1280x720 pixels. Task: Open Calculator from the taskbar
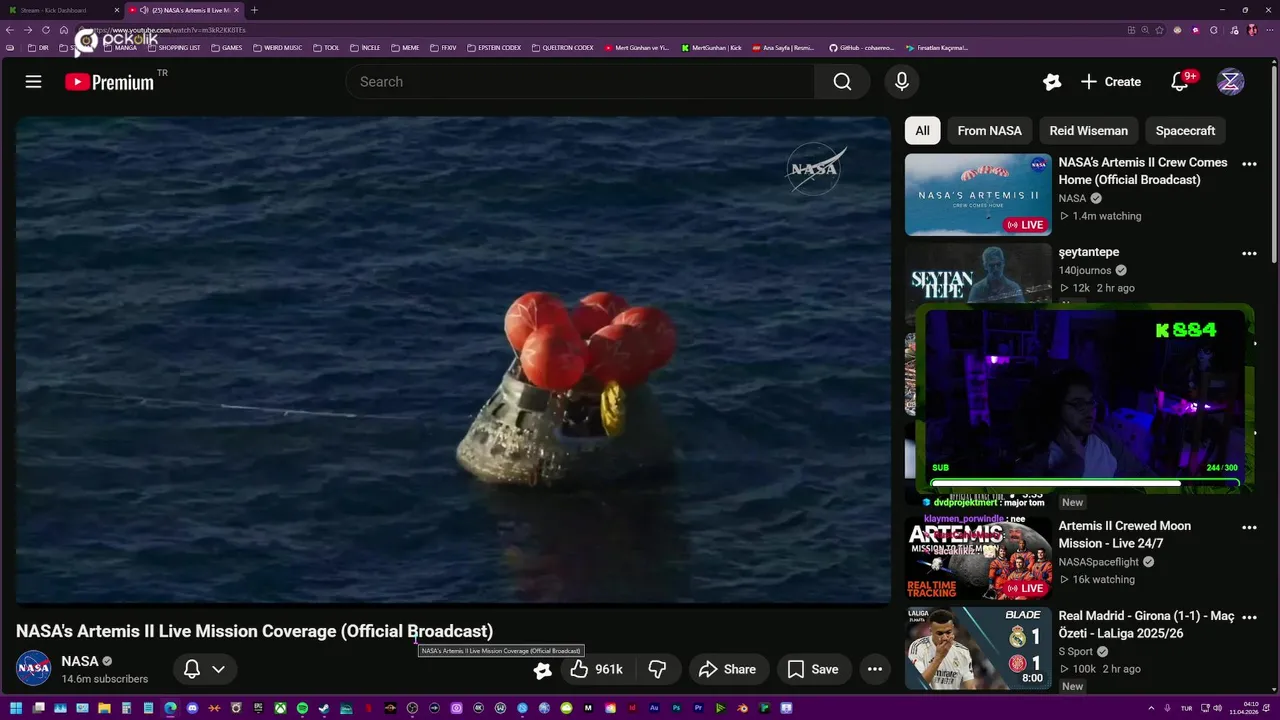point(126,708)
